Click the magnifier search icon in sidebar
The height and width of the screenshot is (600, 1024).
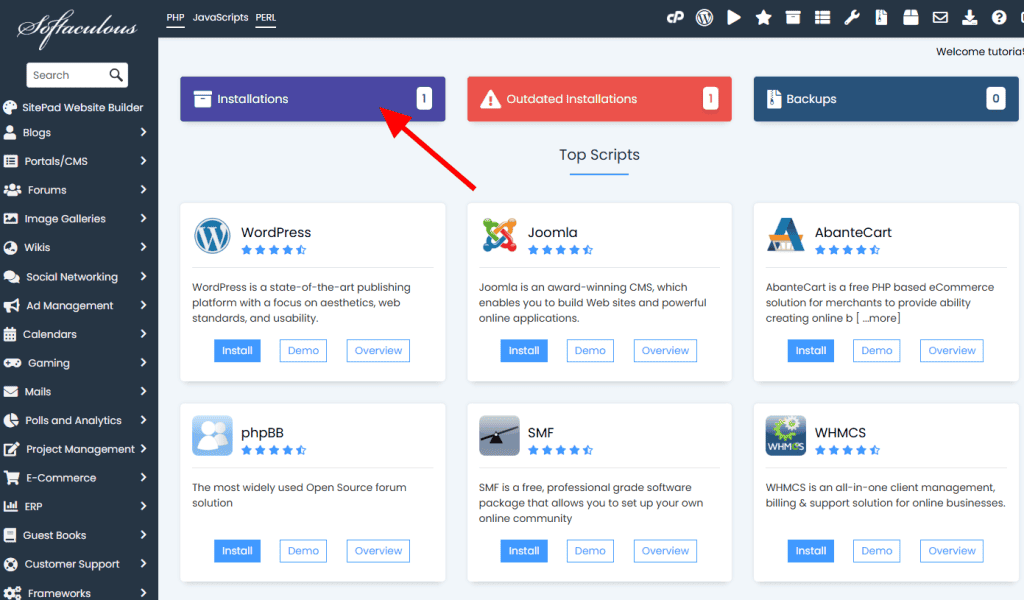(116, 75)
